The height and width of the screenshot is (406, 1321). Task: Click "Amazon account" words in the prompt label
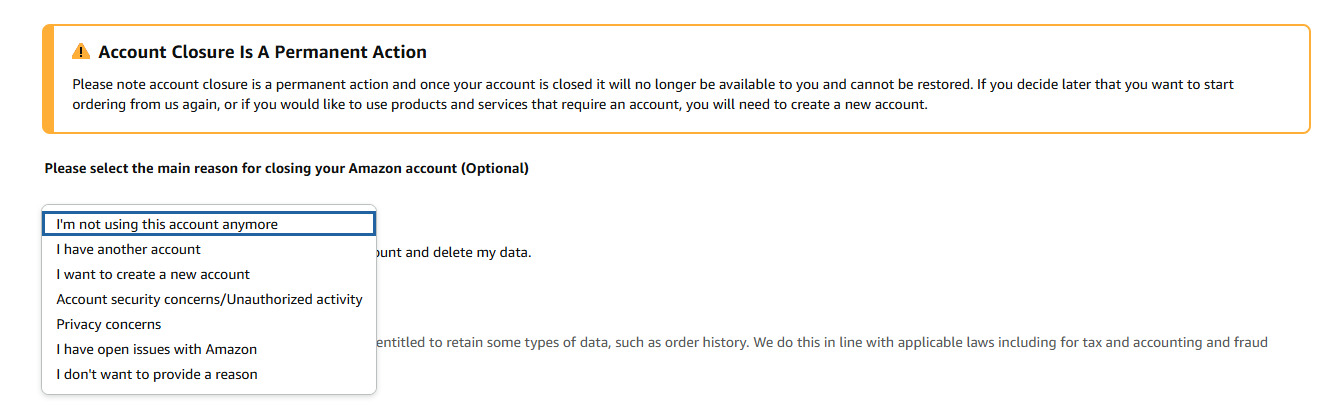pos(402,168)
